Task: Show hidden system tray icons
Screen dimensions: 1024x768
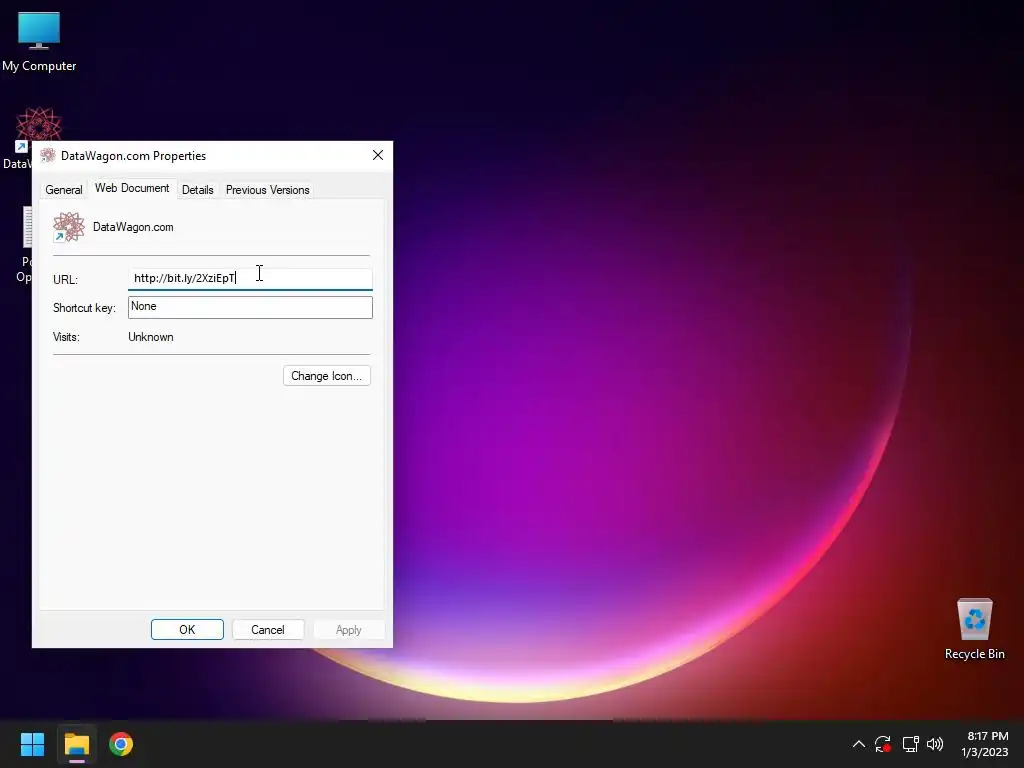Action: 859,744
